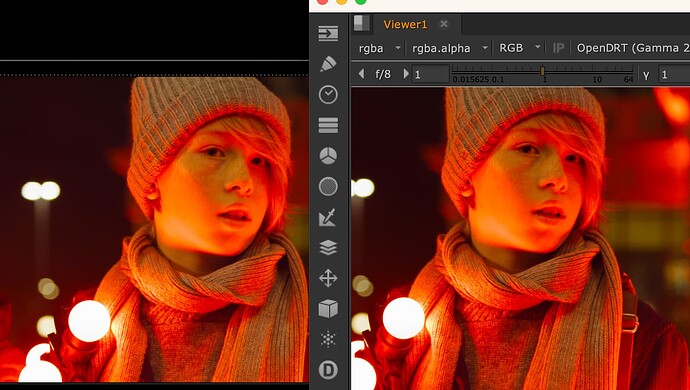690x390 pixels.
Task: Click the increase f-stop right arrow
Action: [406, 74]
